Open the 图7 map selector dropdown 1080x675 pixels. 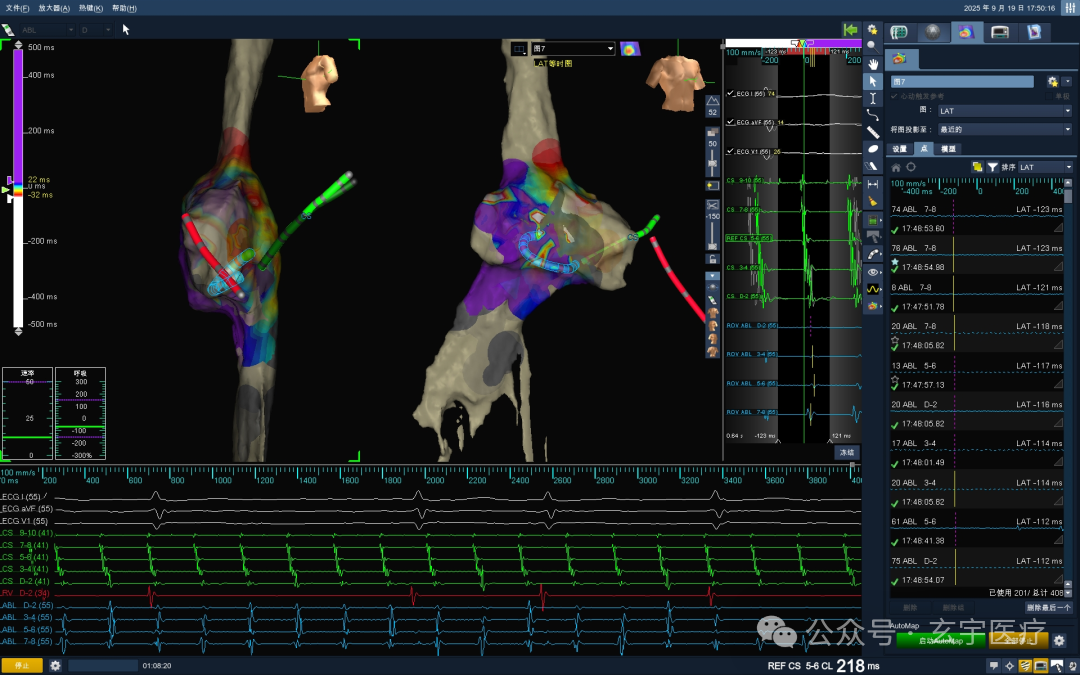[573, 49]
